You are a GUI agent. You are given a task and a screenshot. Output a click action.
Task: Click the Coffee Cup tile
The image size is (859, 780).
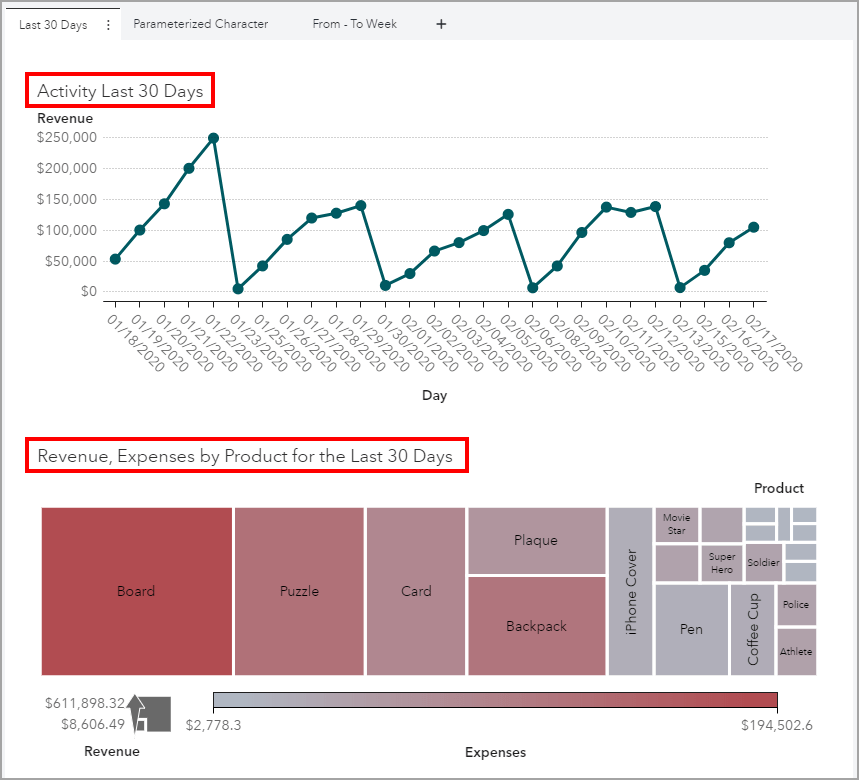pos(753,629)
